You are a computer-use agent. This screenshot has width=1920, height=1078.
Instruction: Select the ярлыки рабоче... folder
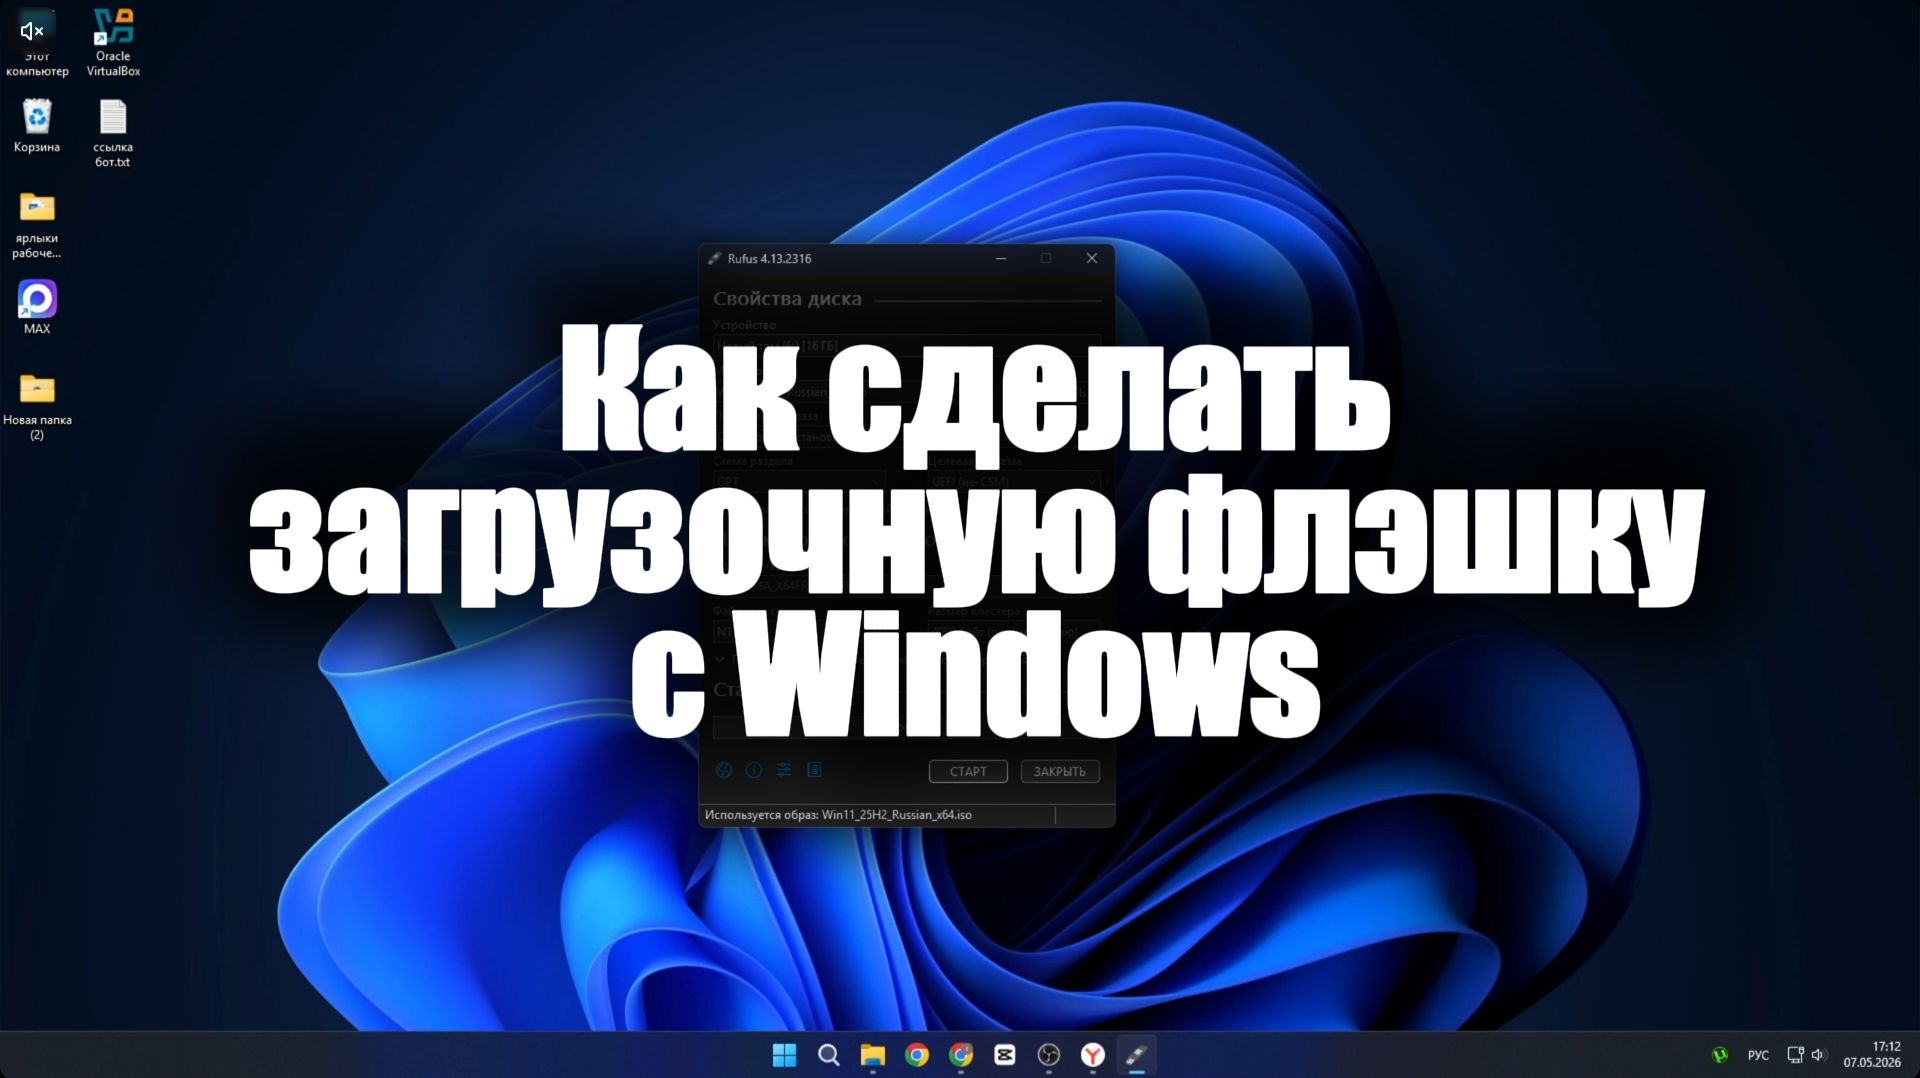click(x=37, y=225)
